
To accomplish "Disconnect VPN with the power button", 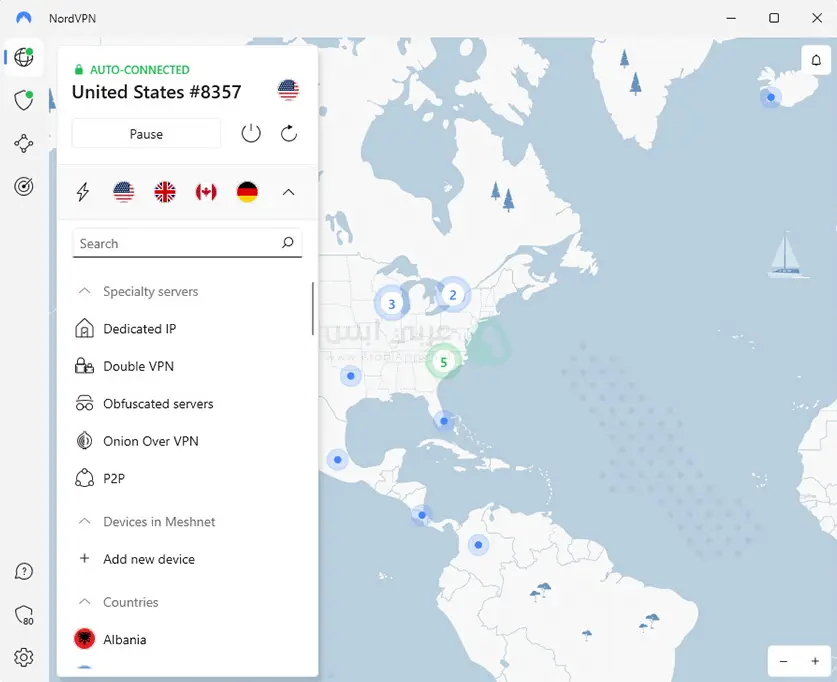I will tap(250, 132).
